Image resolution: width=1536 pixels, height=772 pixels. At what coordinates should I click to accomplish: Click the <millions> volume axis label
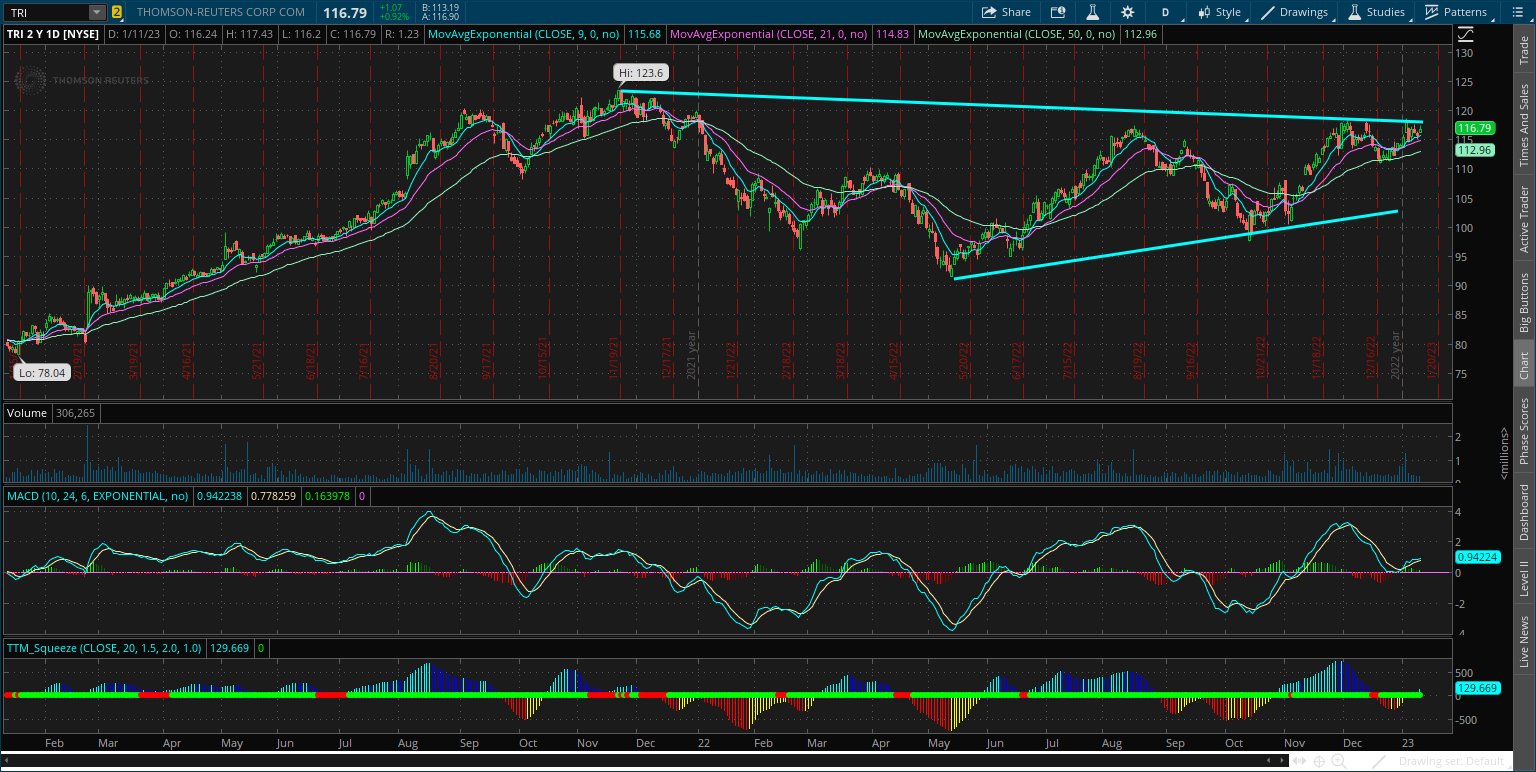[1505, 452]
